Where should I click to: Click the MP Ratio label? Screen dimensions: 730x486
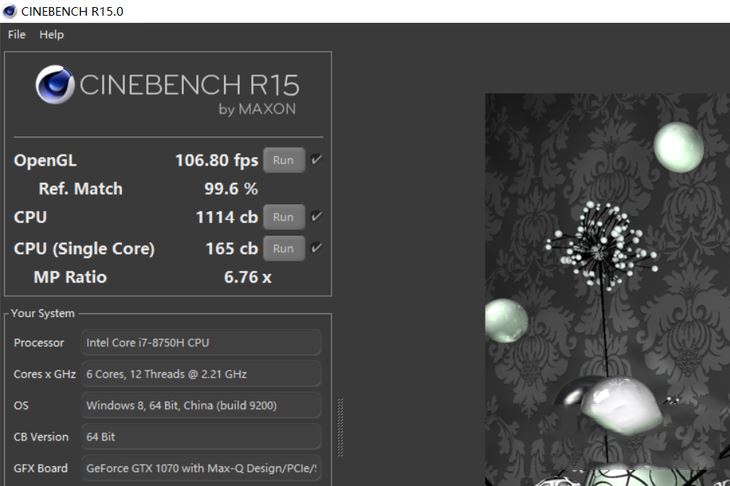pos(70,277)
